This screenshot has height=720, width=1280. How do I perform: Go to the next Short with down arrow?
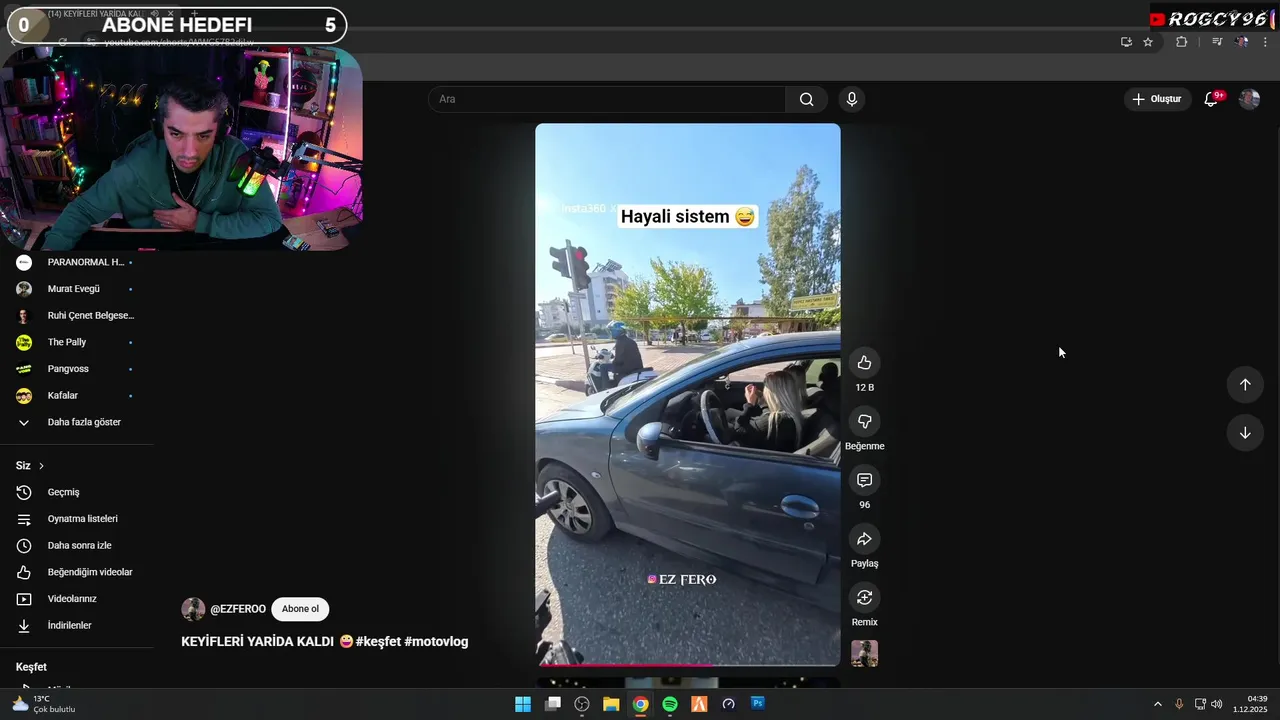pos(1245,433)
